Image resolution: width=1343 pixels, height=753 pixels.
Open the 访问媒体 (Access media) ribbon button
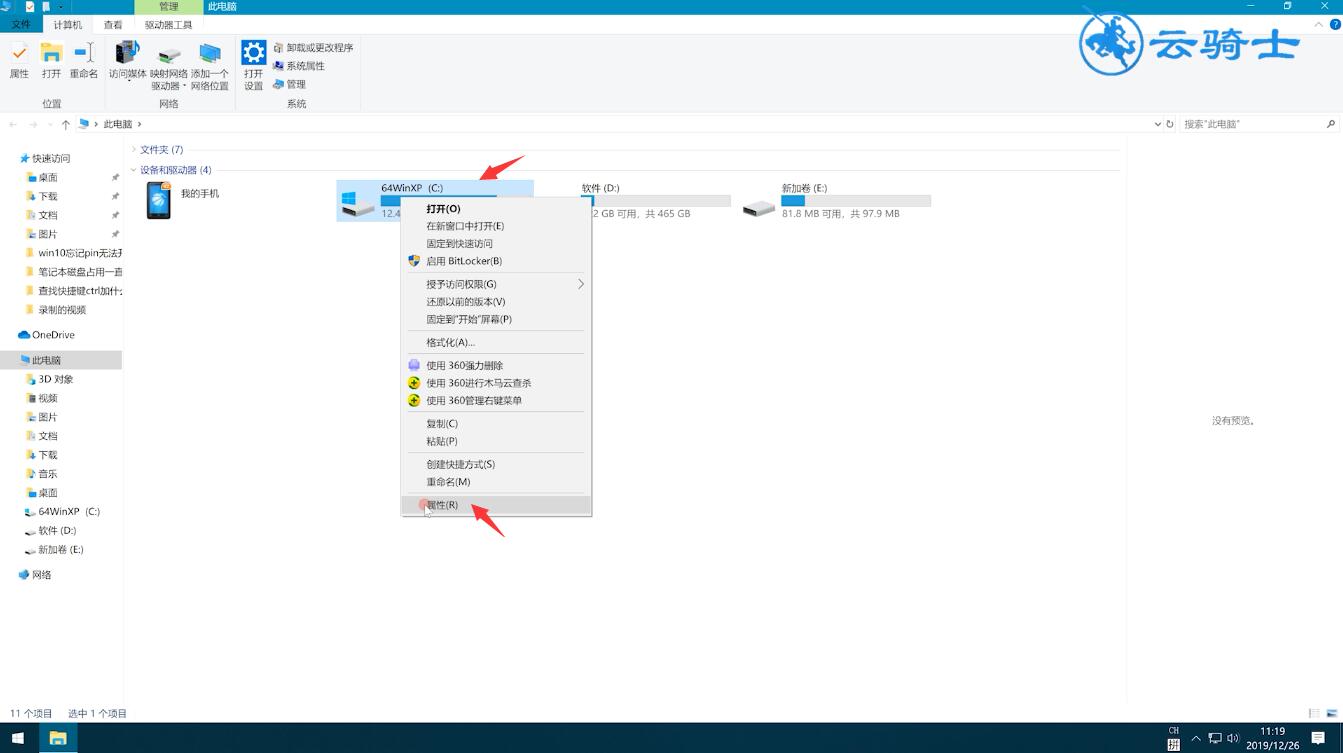tap(127, 62)
